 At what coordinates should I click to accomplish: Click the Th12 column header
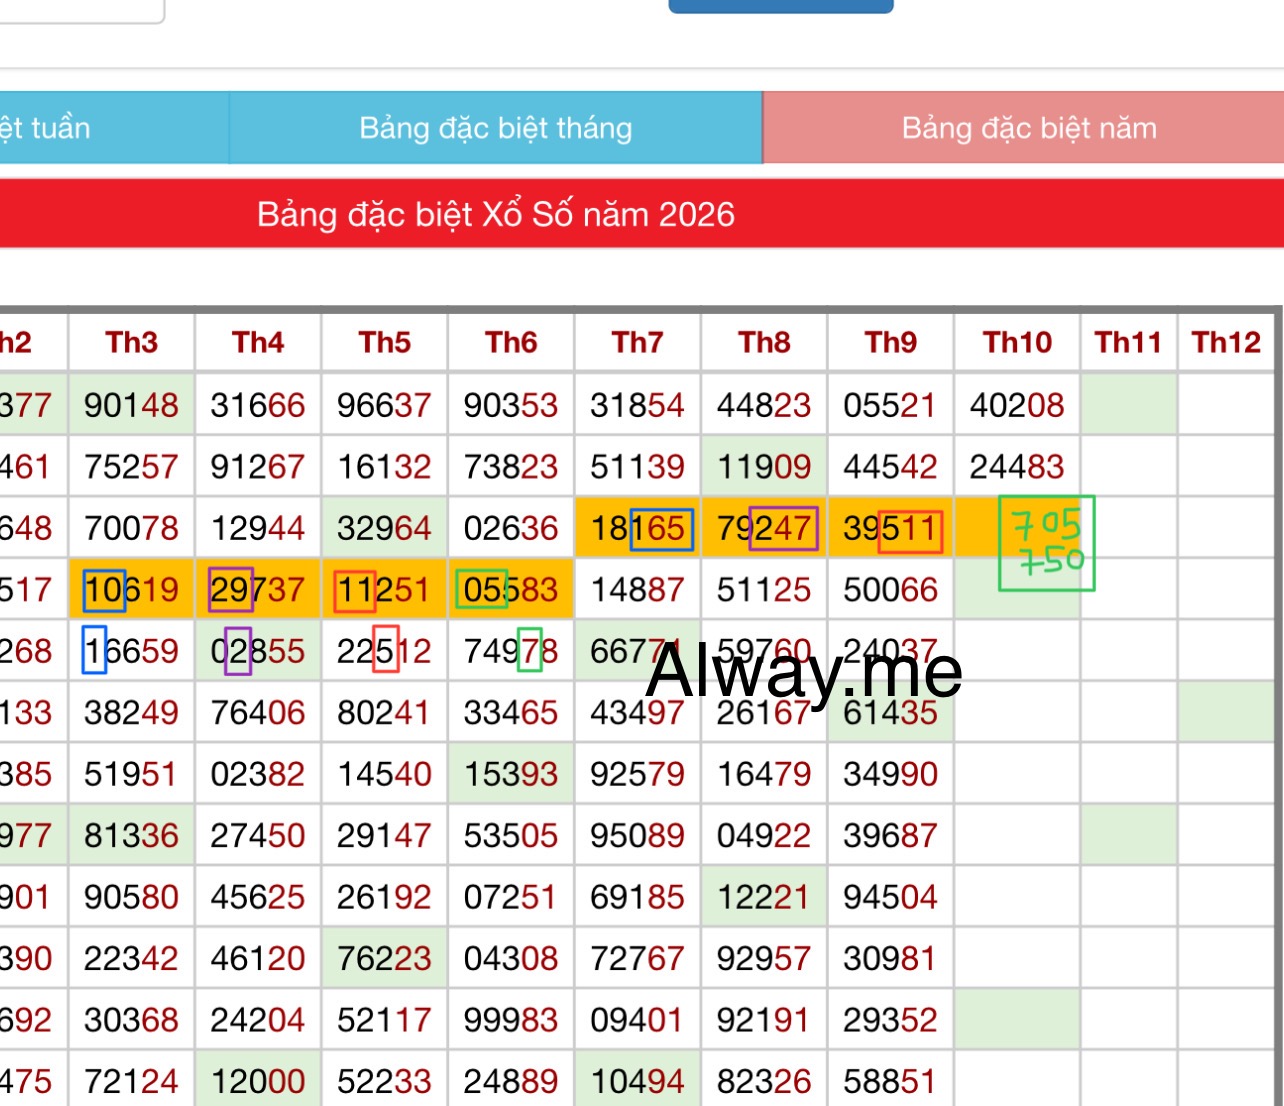pos(1226,343)
